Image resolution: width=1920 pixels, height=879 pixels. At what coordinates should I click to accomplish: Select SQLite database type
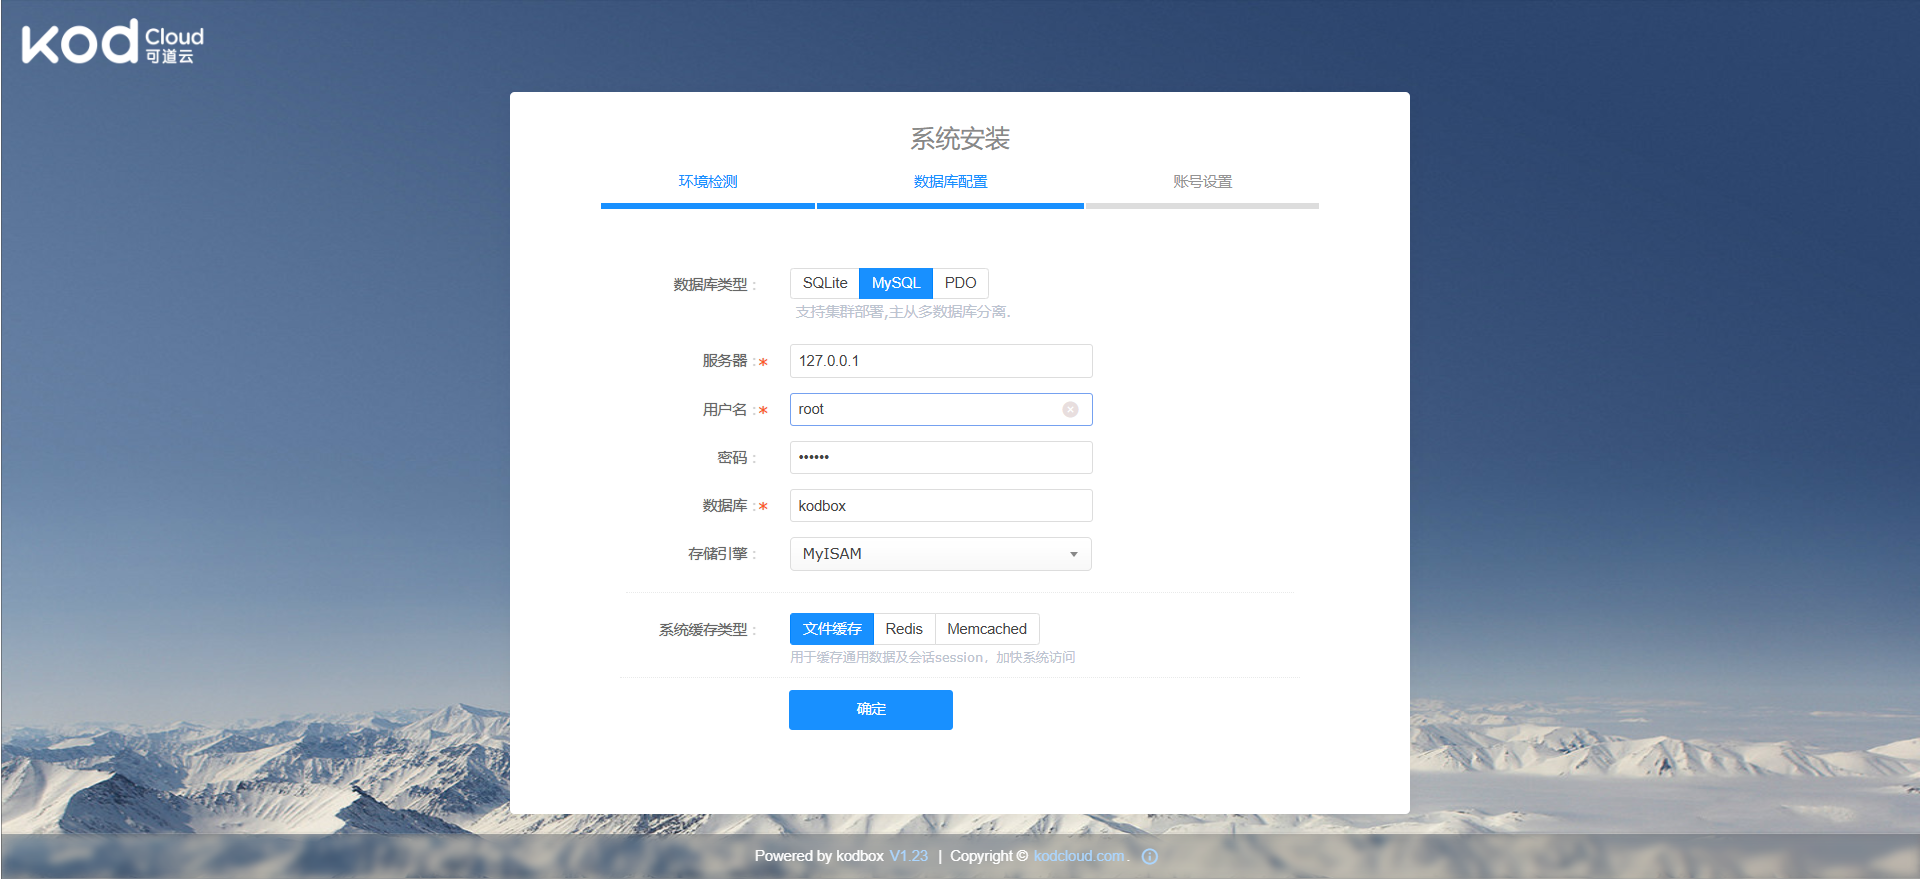click(824, 283)
